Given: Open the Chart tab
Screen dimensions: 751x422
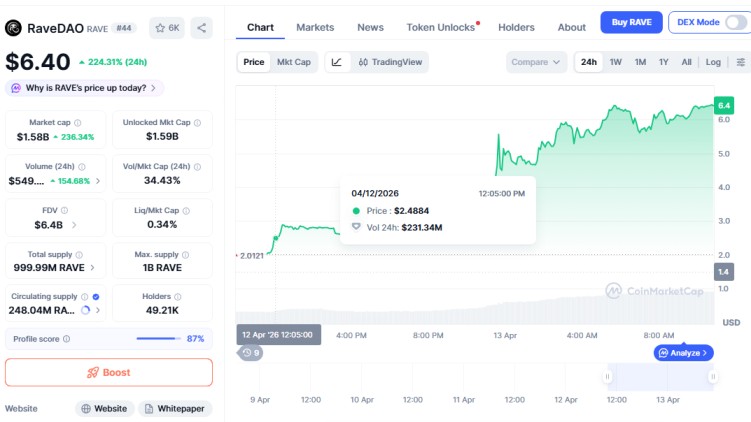Looking at the screenshot, I should point(261,27).
